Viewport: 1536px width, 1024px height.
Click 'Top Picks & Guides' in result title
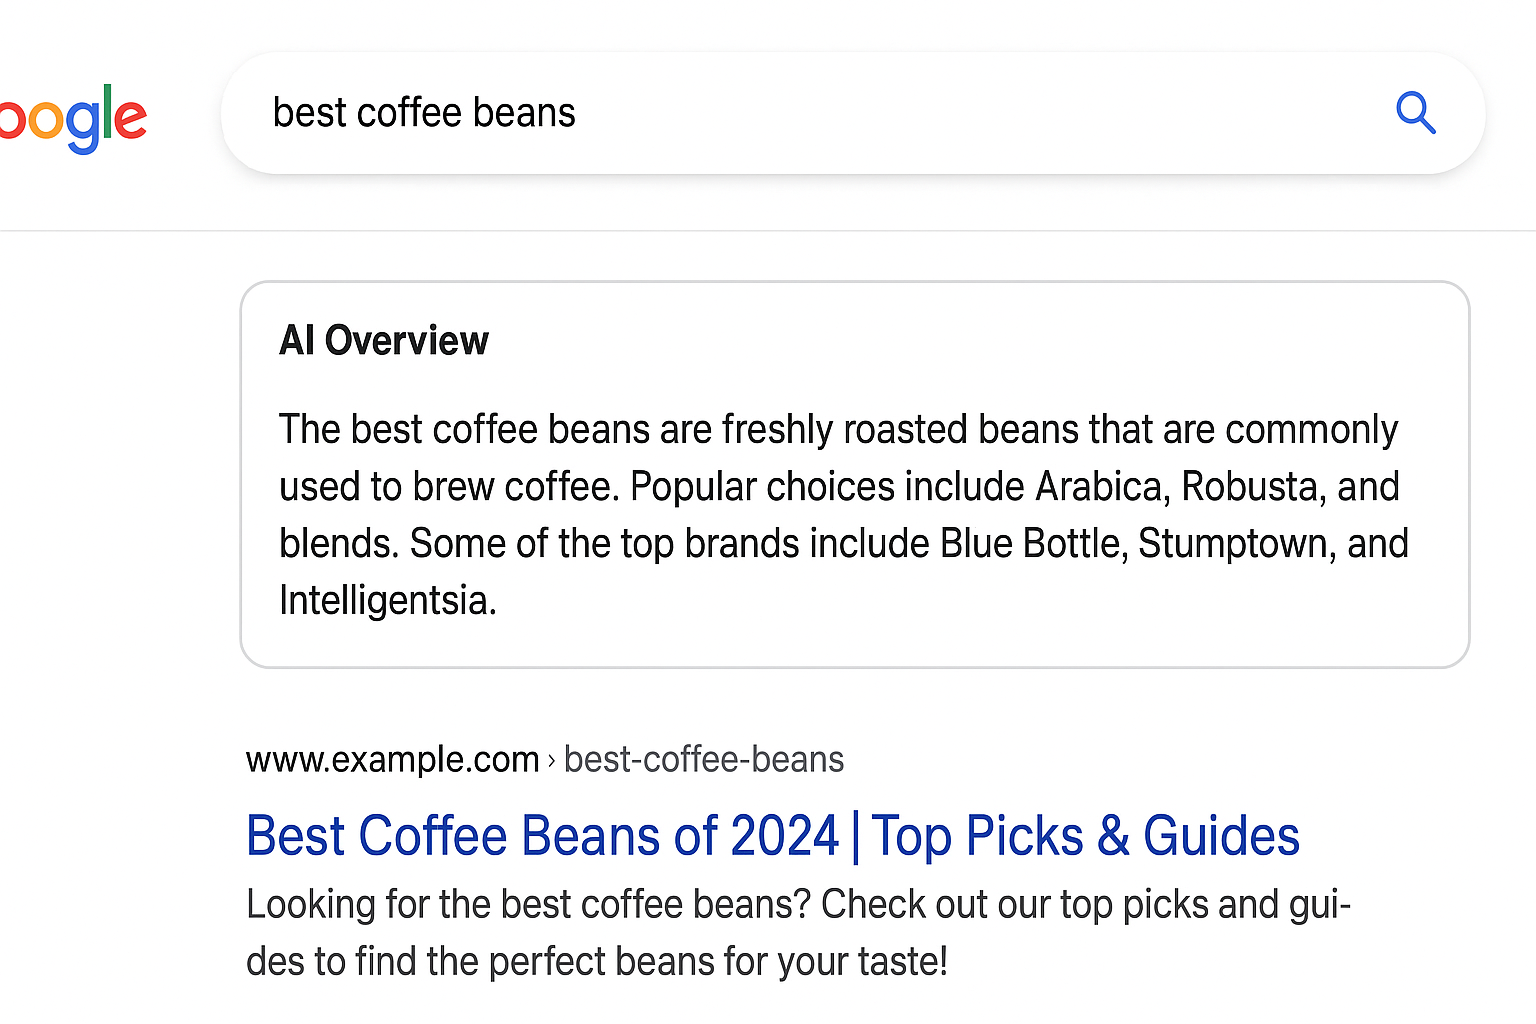1085,836
